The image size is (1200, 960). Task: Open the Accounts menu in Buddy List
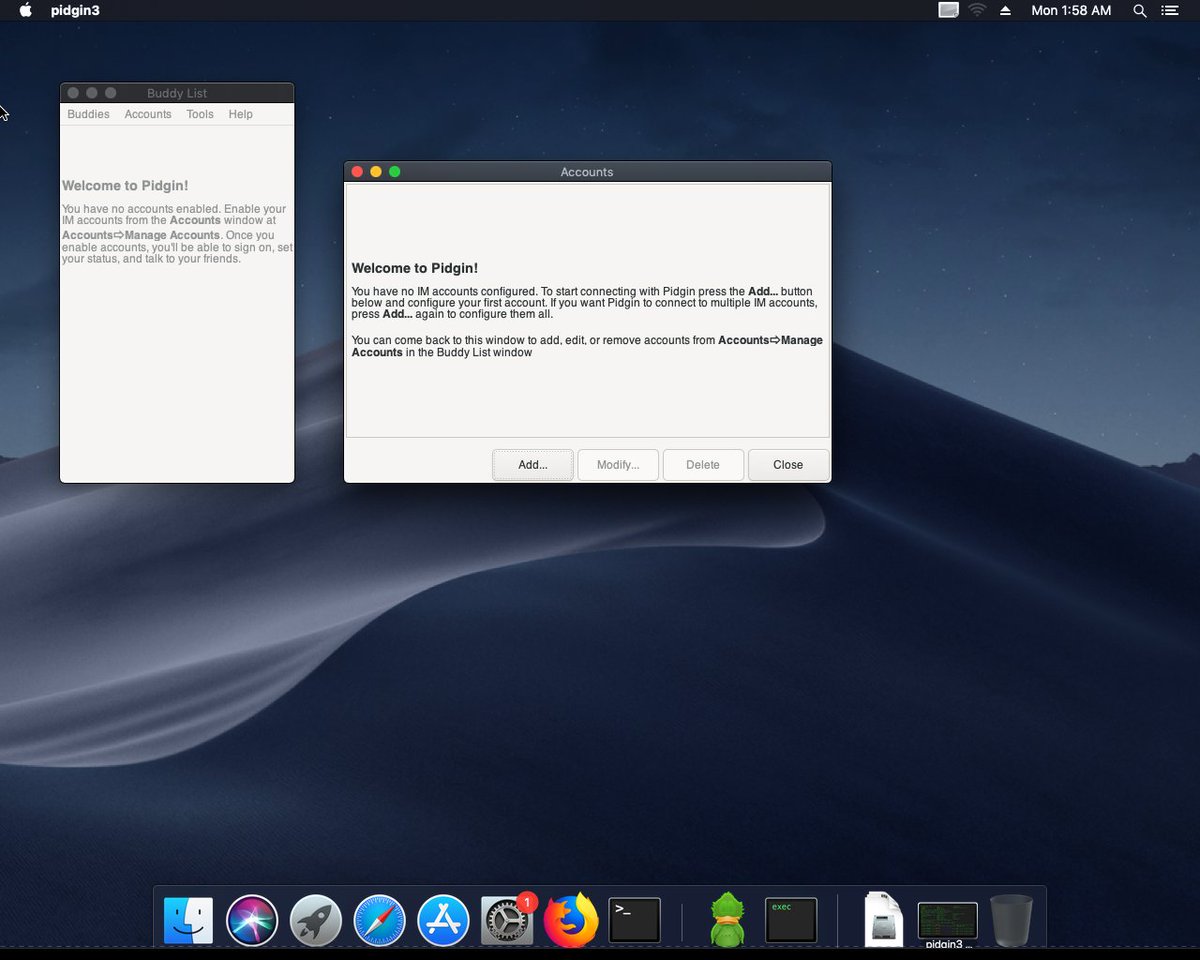tap(148, 114)
